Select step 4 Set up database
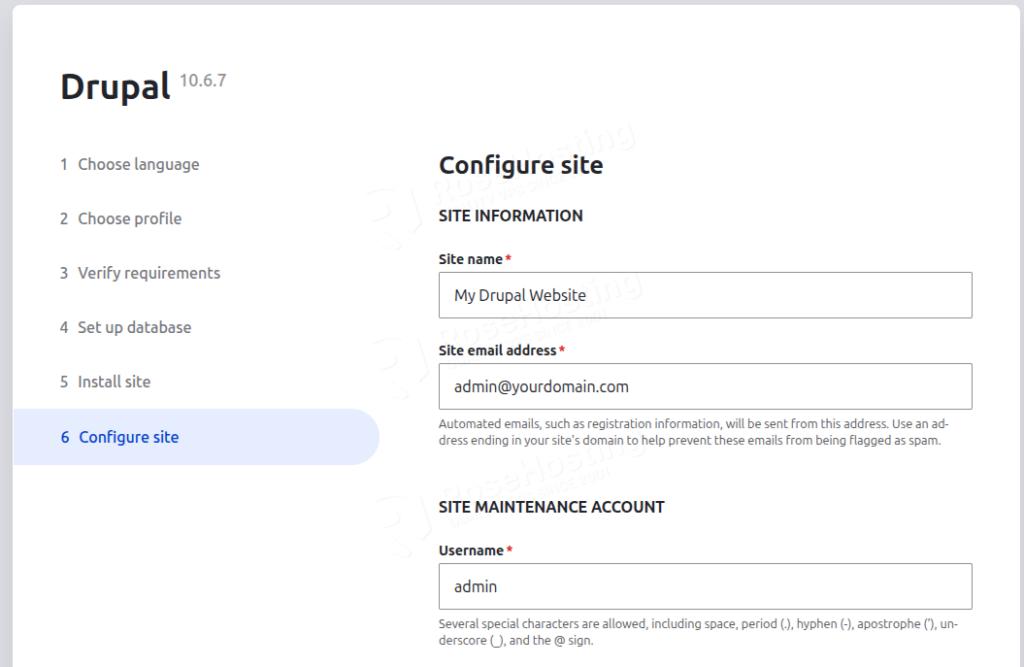This screenshot has width=1024, height=667. [125, 327]
